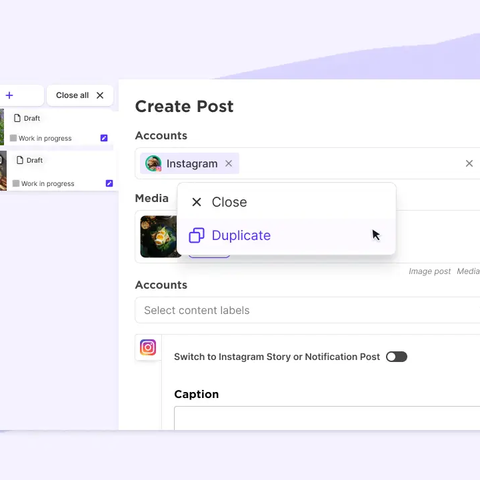This screenshot has width=480, height=480.
Task: Remove the Instagram account chip
Action: (229, 163)
